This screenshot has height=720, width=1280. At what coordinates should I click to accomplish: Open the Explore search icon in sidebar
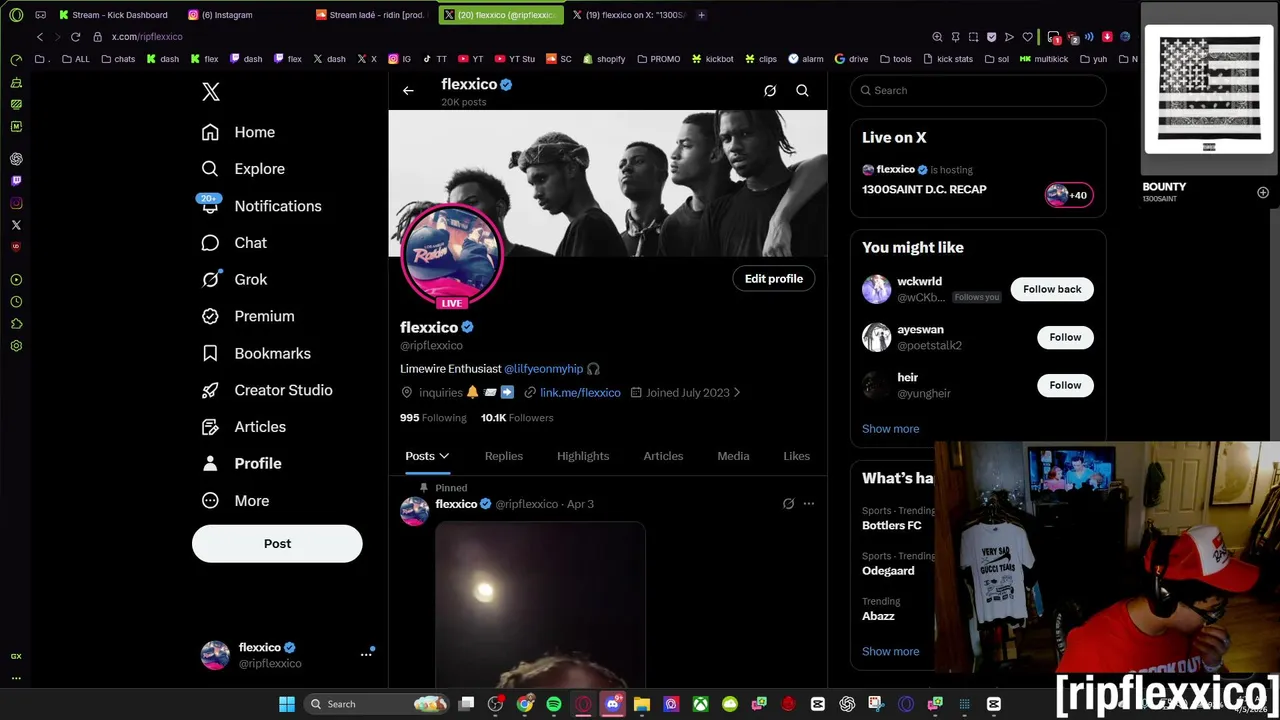click(210, 169)
